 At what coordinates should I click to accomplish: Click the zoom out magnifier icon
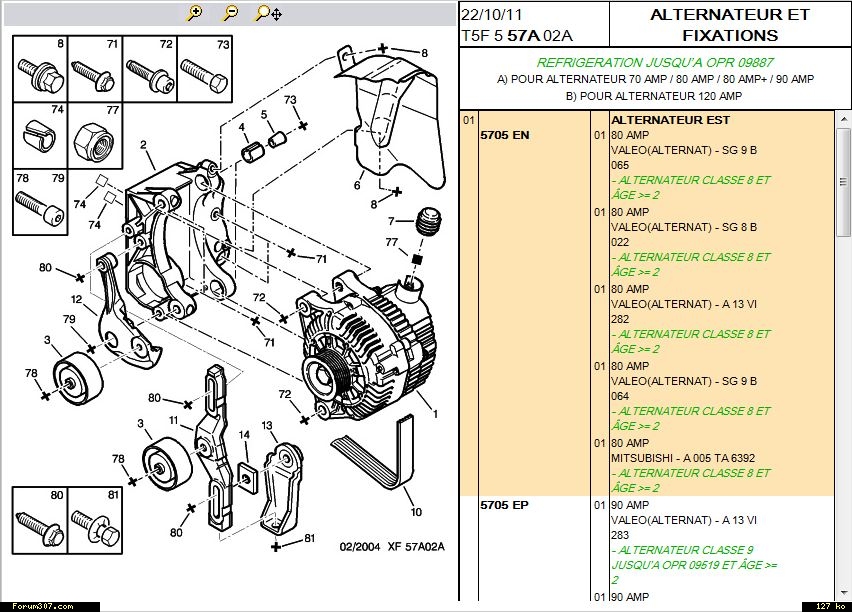coord(230,13)
